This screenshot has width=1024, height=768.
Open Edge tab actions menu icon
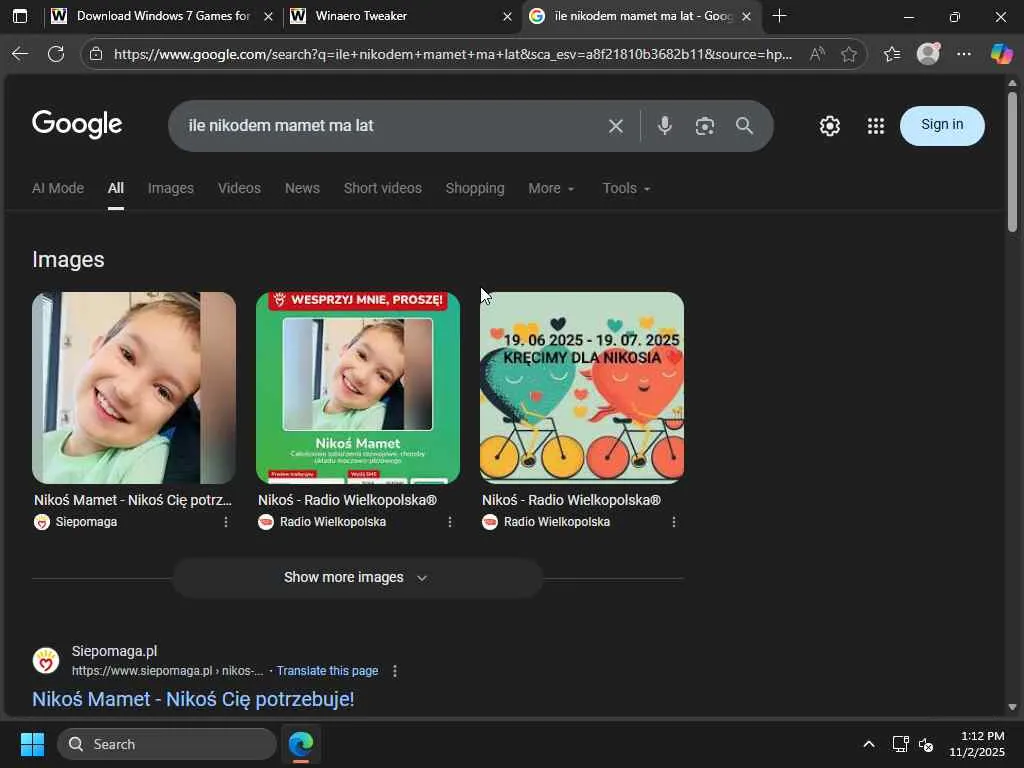pyautogui.click(x=20, y=16)
